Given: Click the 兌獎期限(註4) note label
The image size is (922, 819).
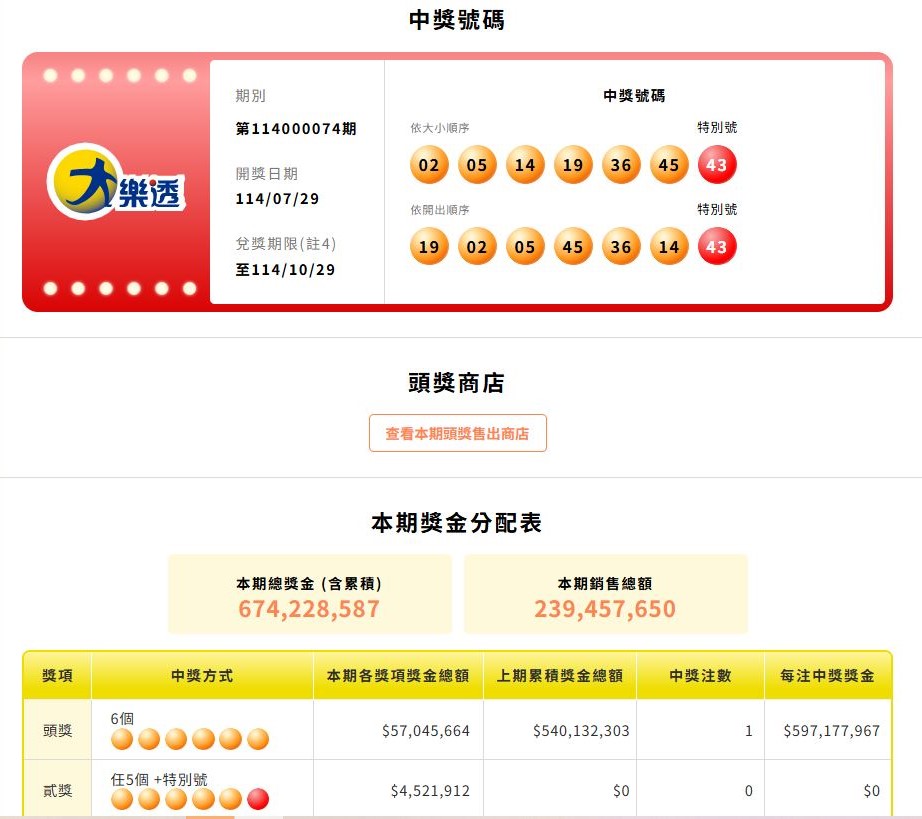Looking at the screenshot, I should tap(286, 244).
